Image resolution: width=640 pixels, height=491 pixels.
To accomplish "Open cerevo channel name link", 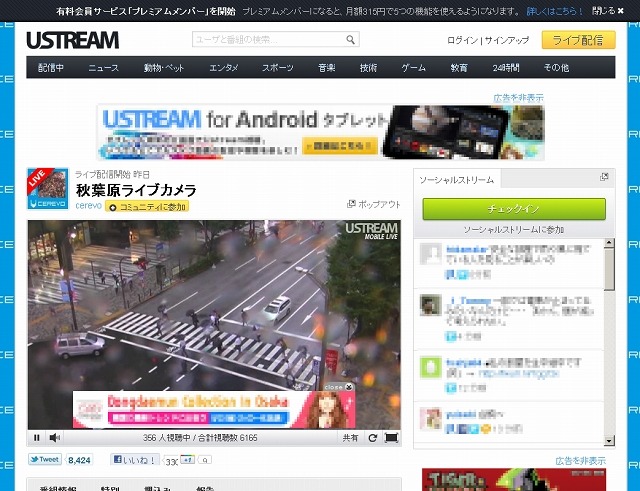I will click(89, 206).
